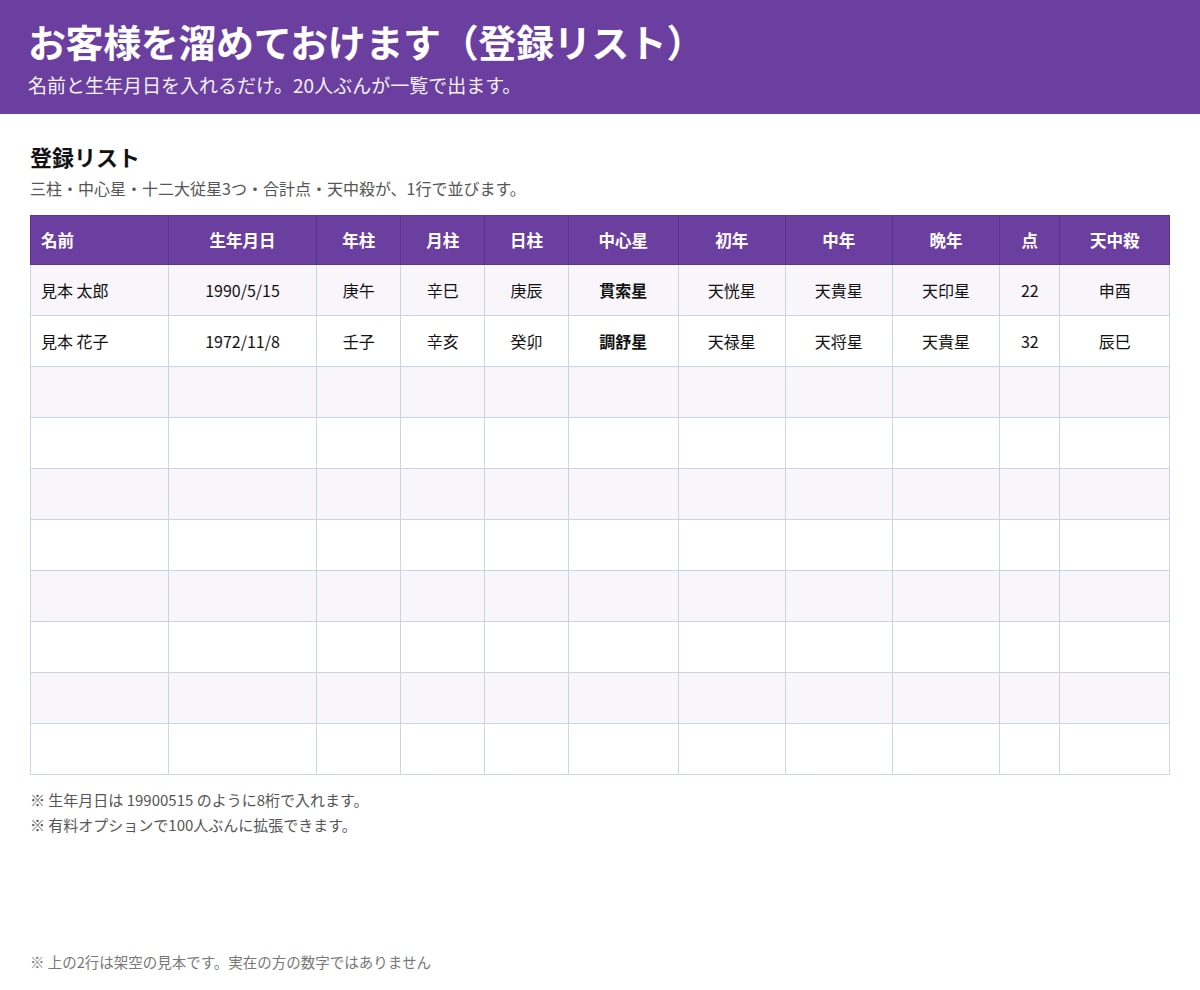Select the 初年 column header
This screenshot has height=990, width=1200.
tap(731, 240)
